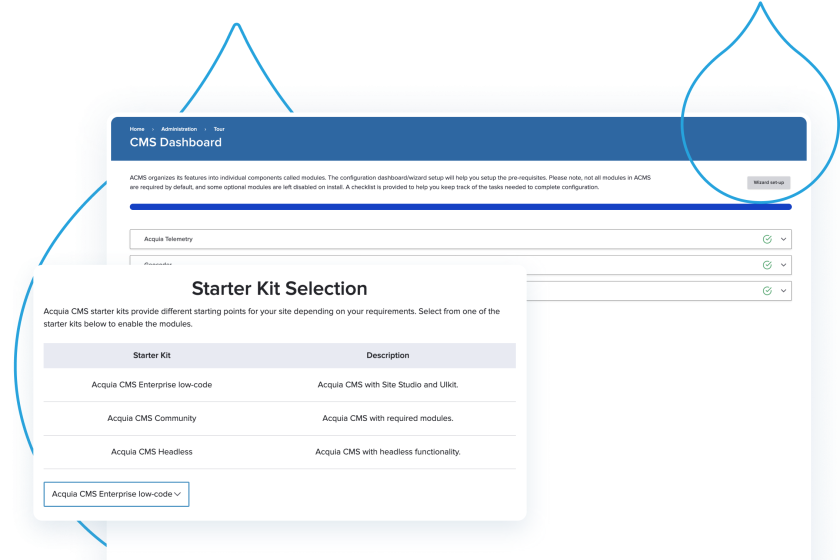840x560 pixels.
Task: Go to the Tour breadcrumb
Action: coord(219,129)
